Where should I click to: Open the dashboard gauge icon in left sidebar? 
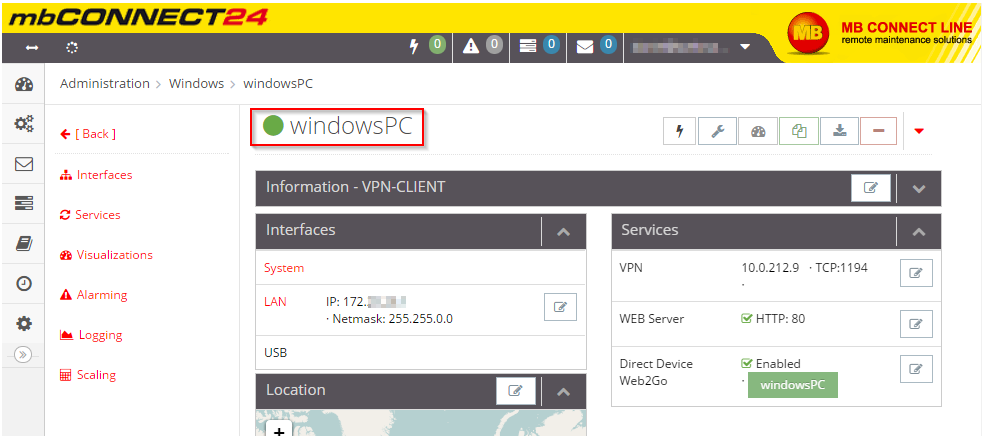[24, 84]
